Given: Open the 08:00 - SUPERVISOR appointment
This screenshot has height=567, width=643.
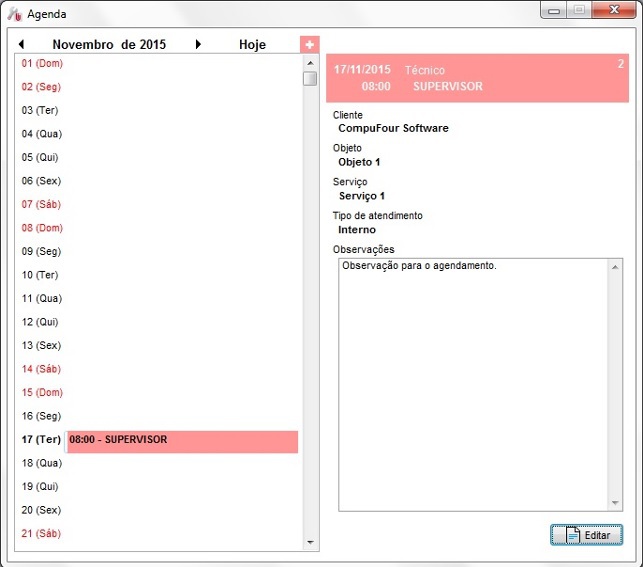Looking at the screenshot, I should pos(182,440).
